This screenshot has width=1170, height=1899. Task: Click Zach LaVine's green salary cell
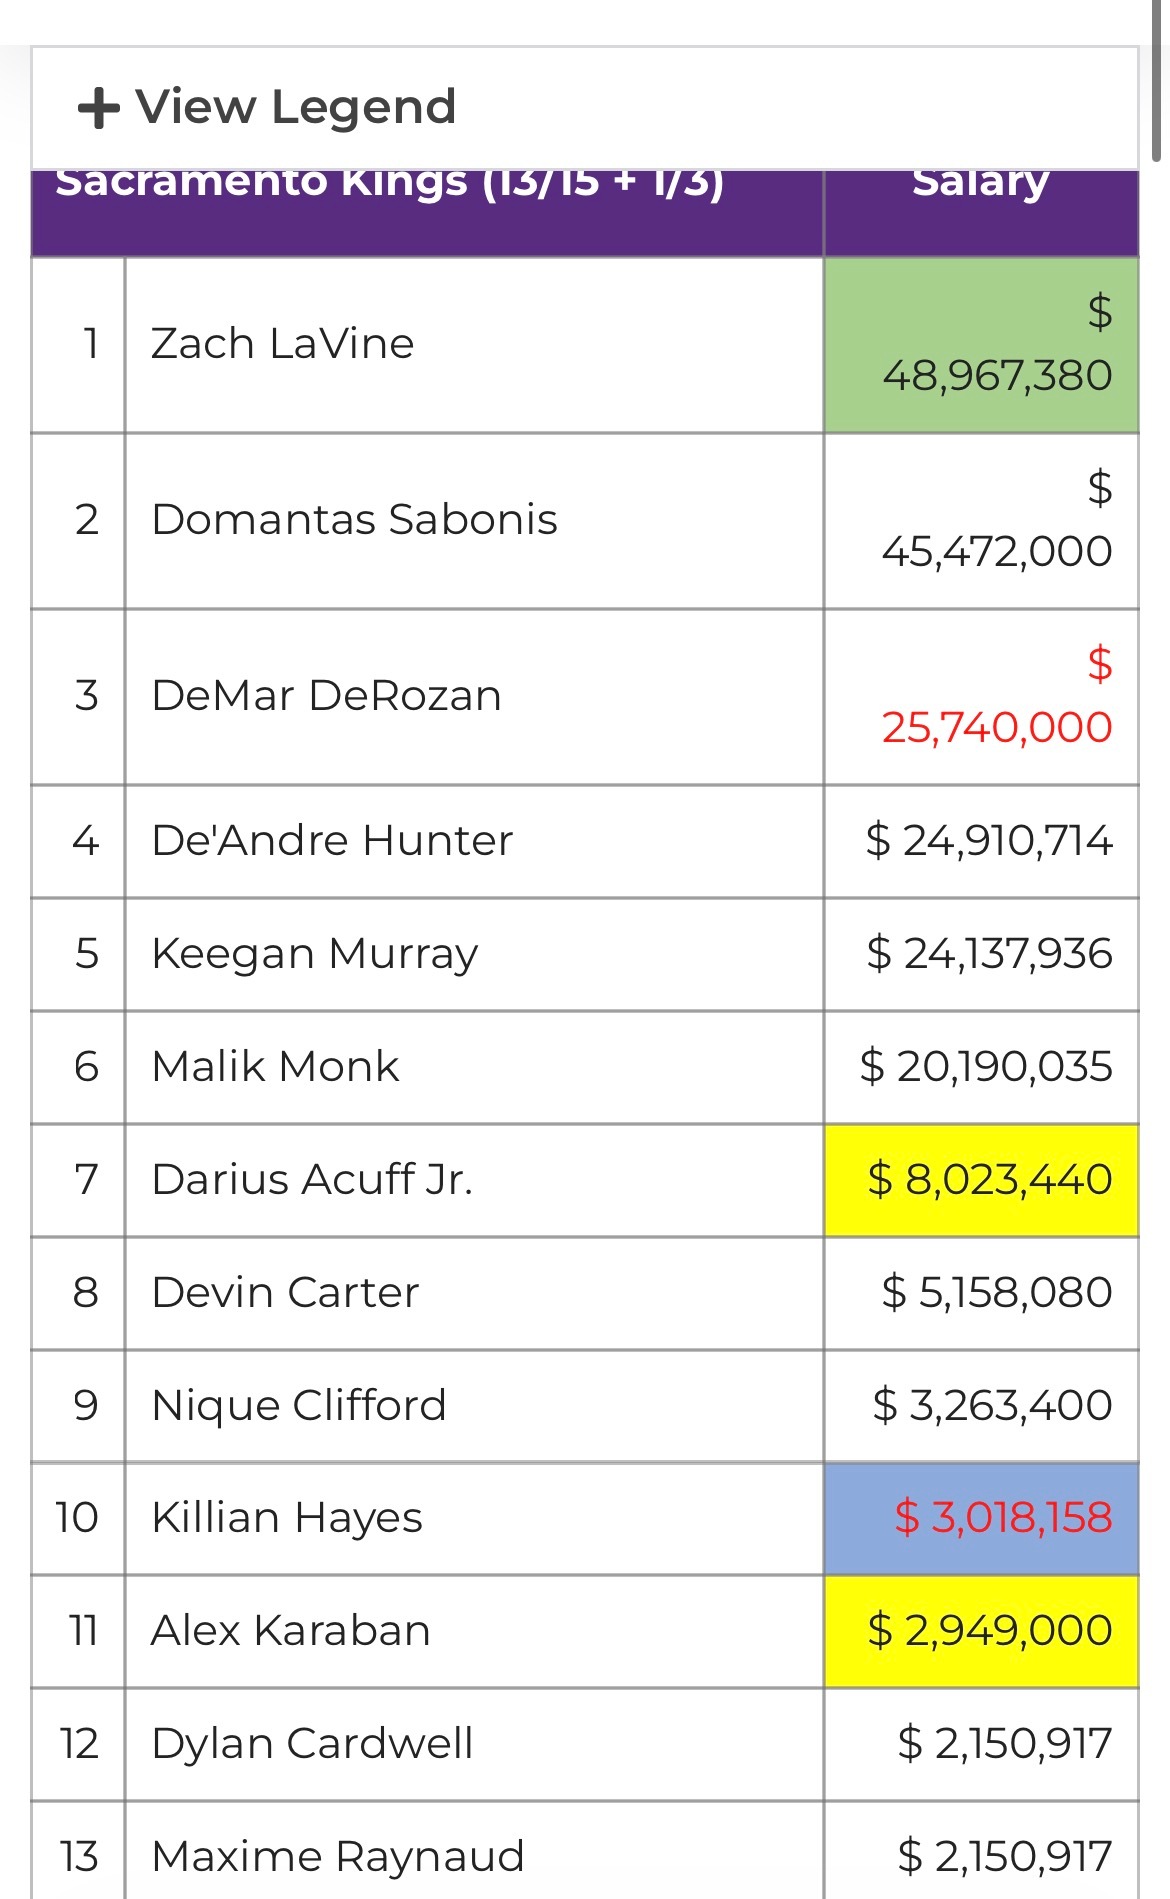coord(981,345)
